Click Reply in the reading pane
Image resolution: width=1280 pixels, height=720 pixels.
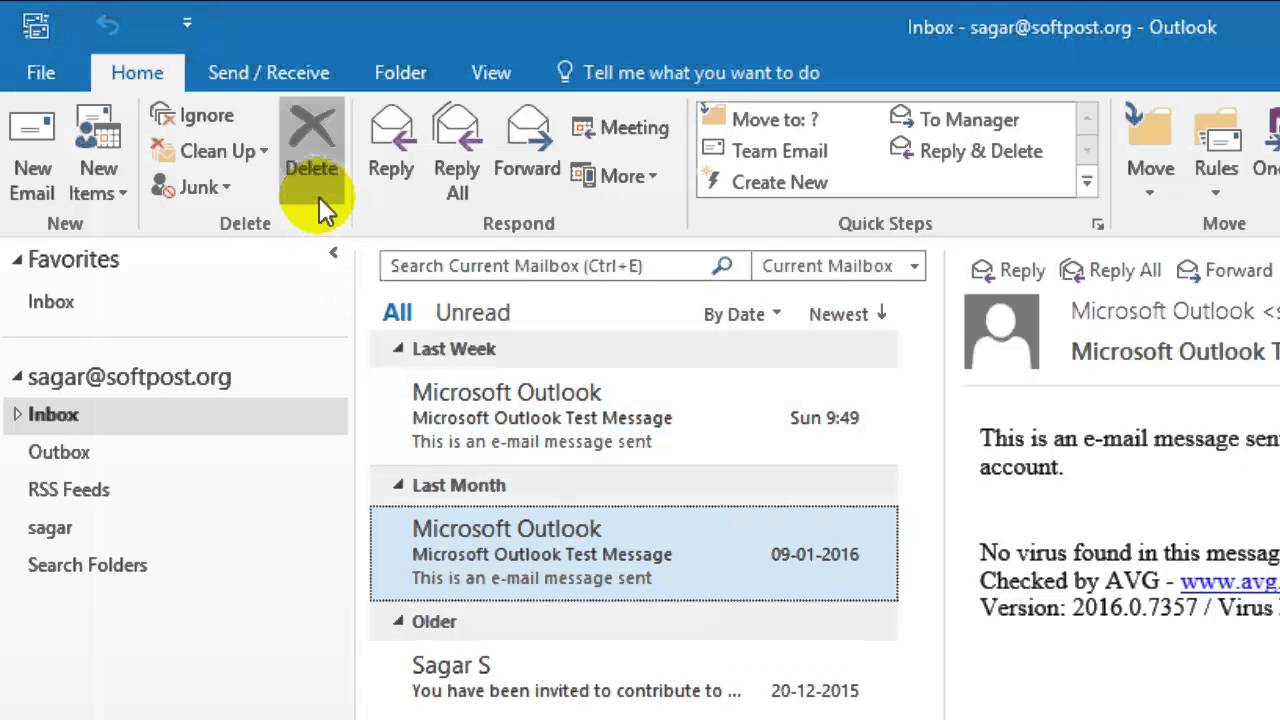pyautogui.click(x=1008, y=270)
